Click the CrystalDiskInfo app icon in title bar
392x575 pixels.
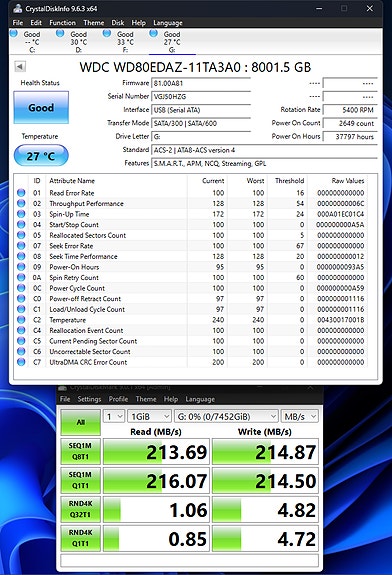coord(17,8)
